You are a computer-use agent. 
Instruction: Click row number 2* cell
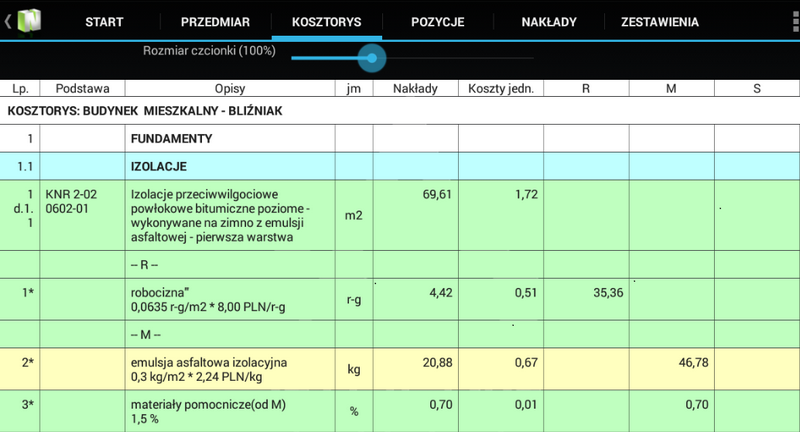pos(20,369)
